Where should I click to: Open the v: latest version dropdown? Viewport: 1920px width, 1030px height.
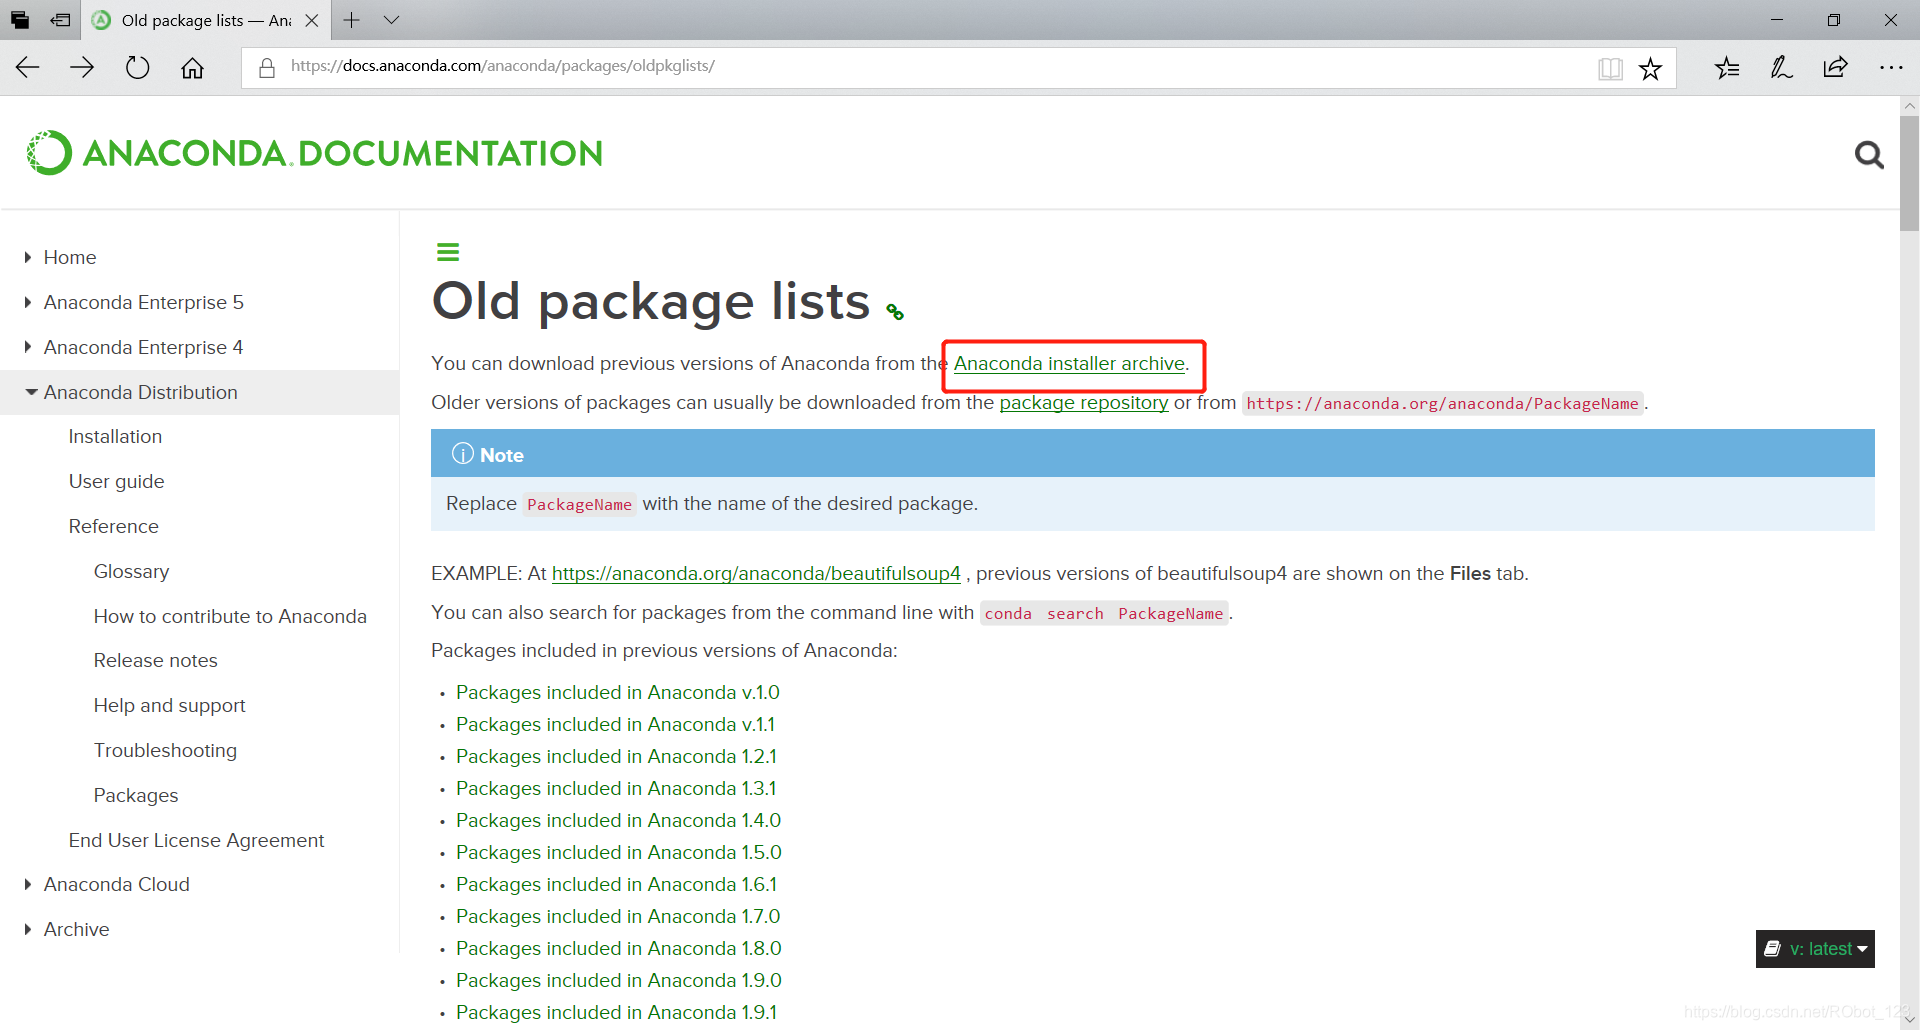pyautogui.click(x=1815, y=949)
